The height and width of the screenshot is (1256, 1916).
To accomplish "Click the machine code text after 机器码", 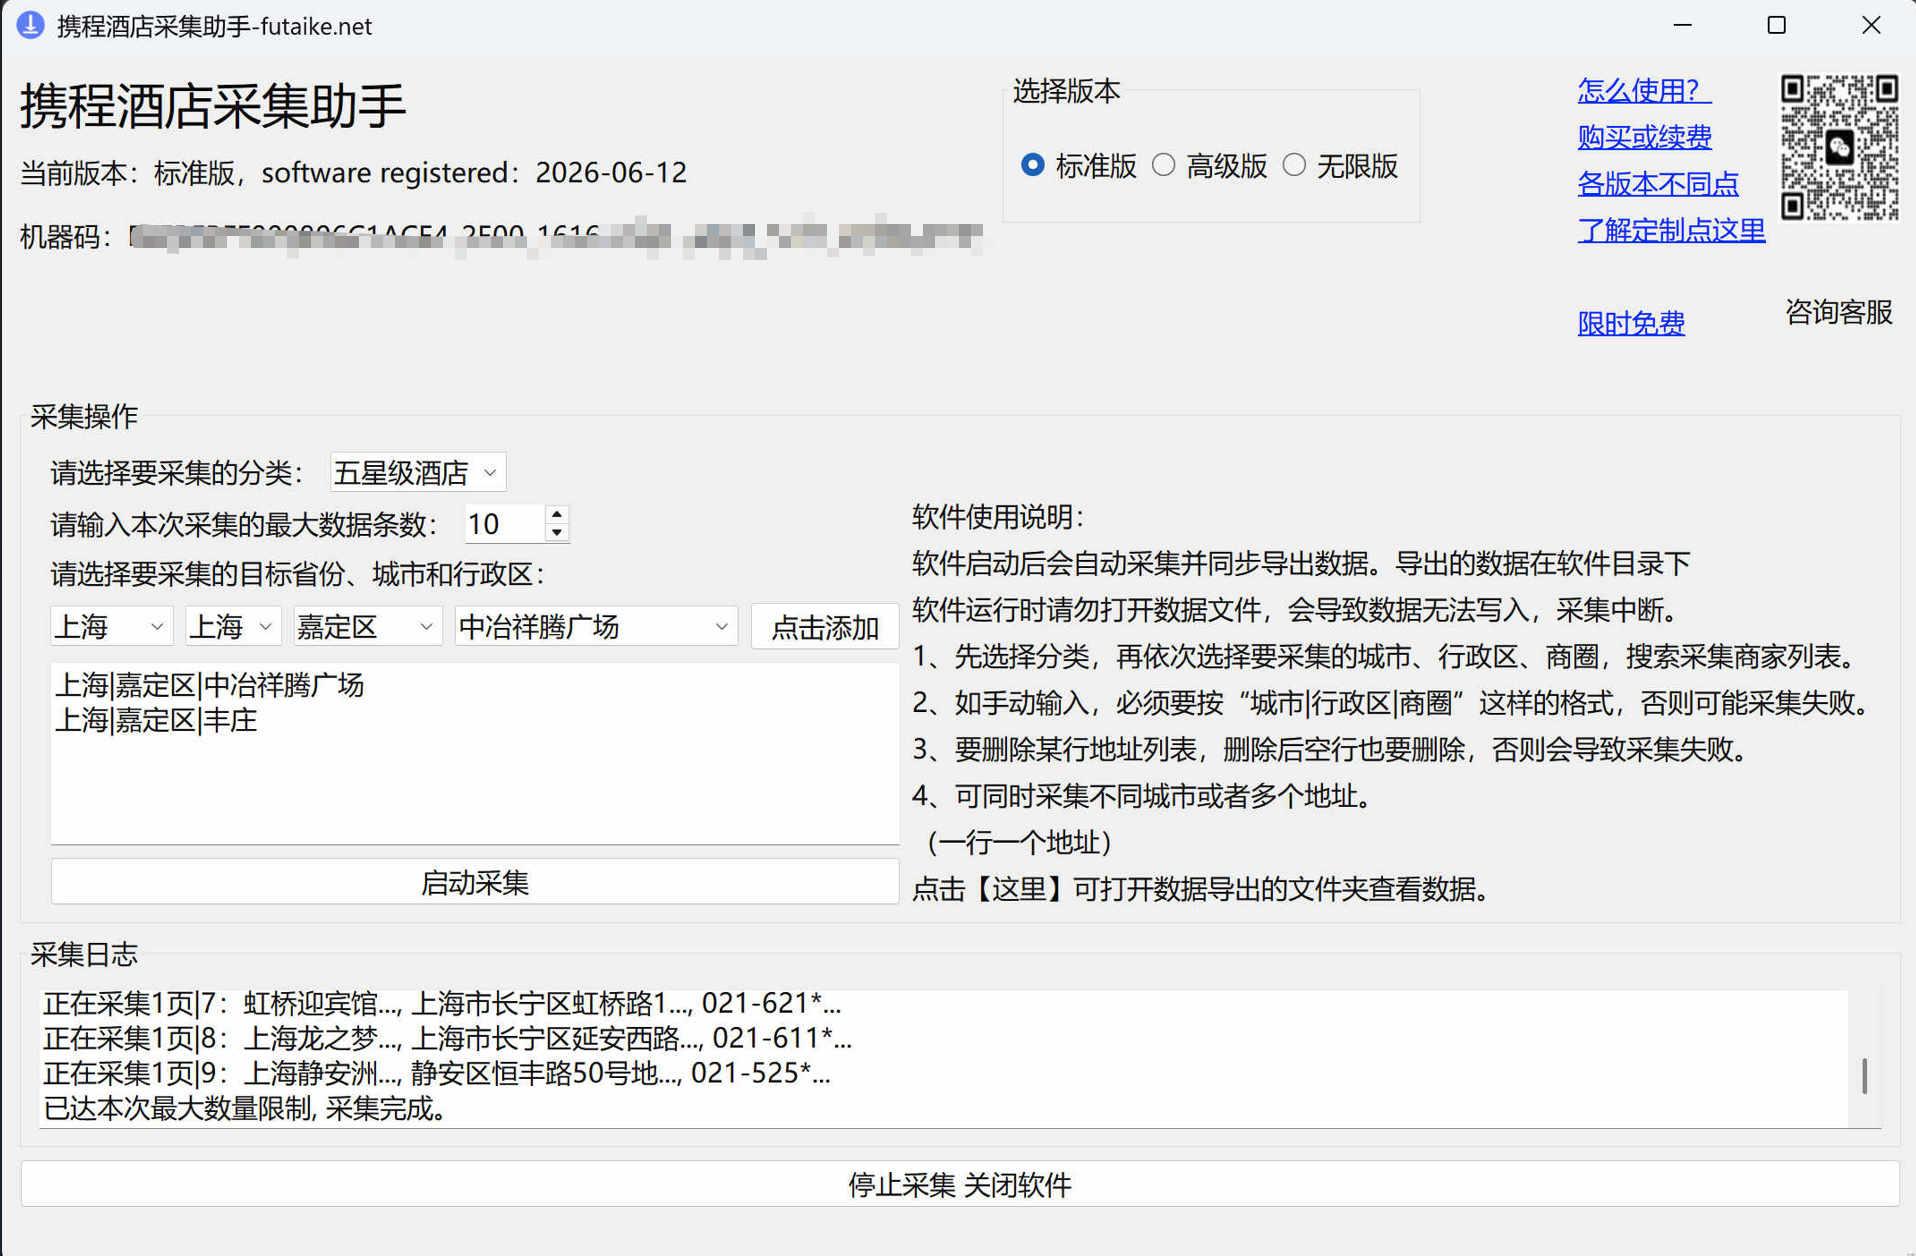I will pyautogui.click(x=556, y=237).
